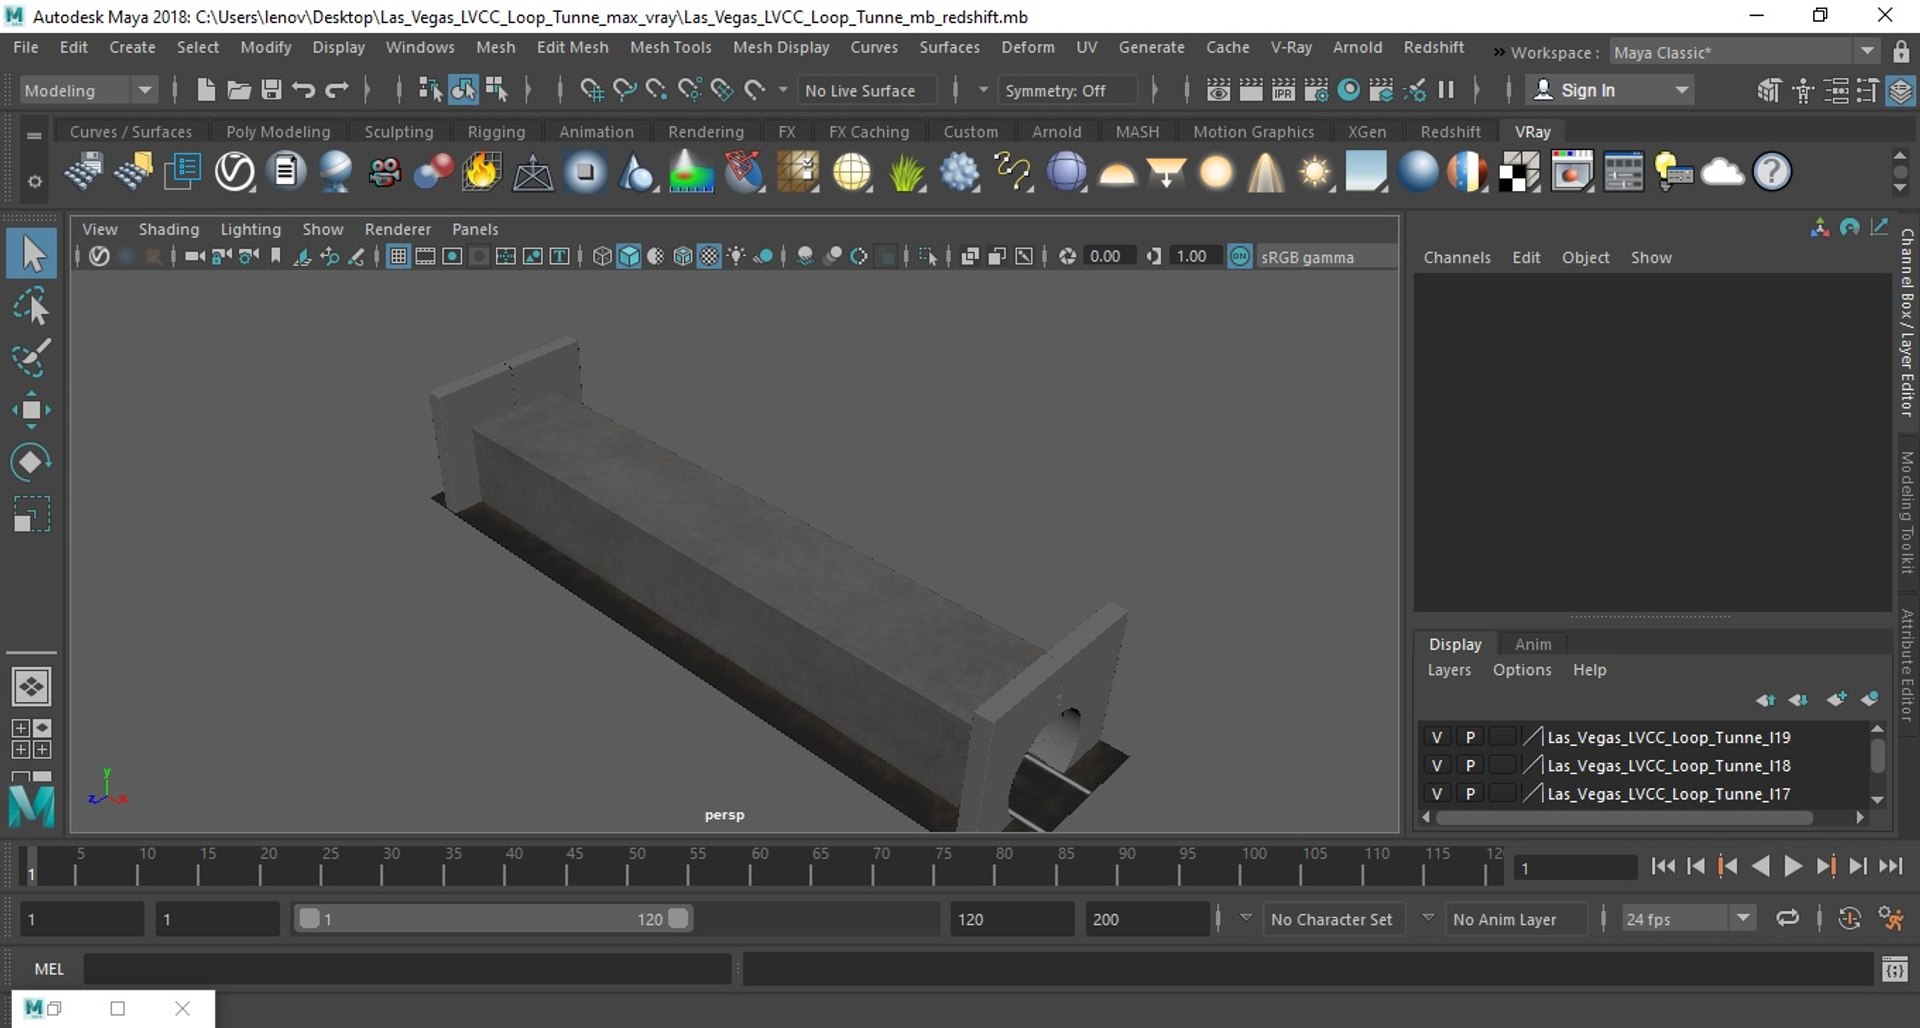Screen dimensions: 1920x1028
Task: Toggle the auto keyframe icon
Action: pos(1849,919)
